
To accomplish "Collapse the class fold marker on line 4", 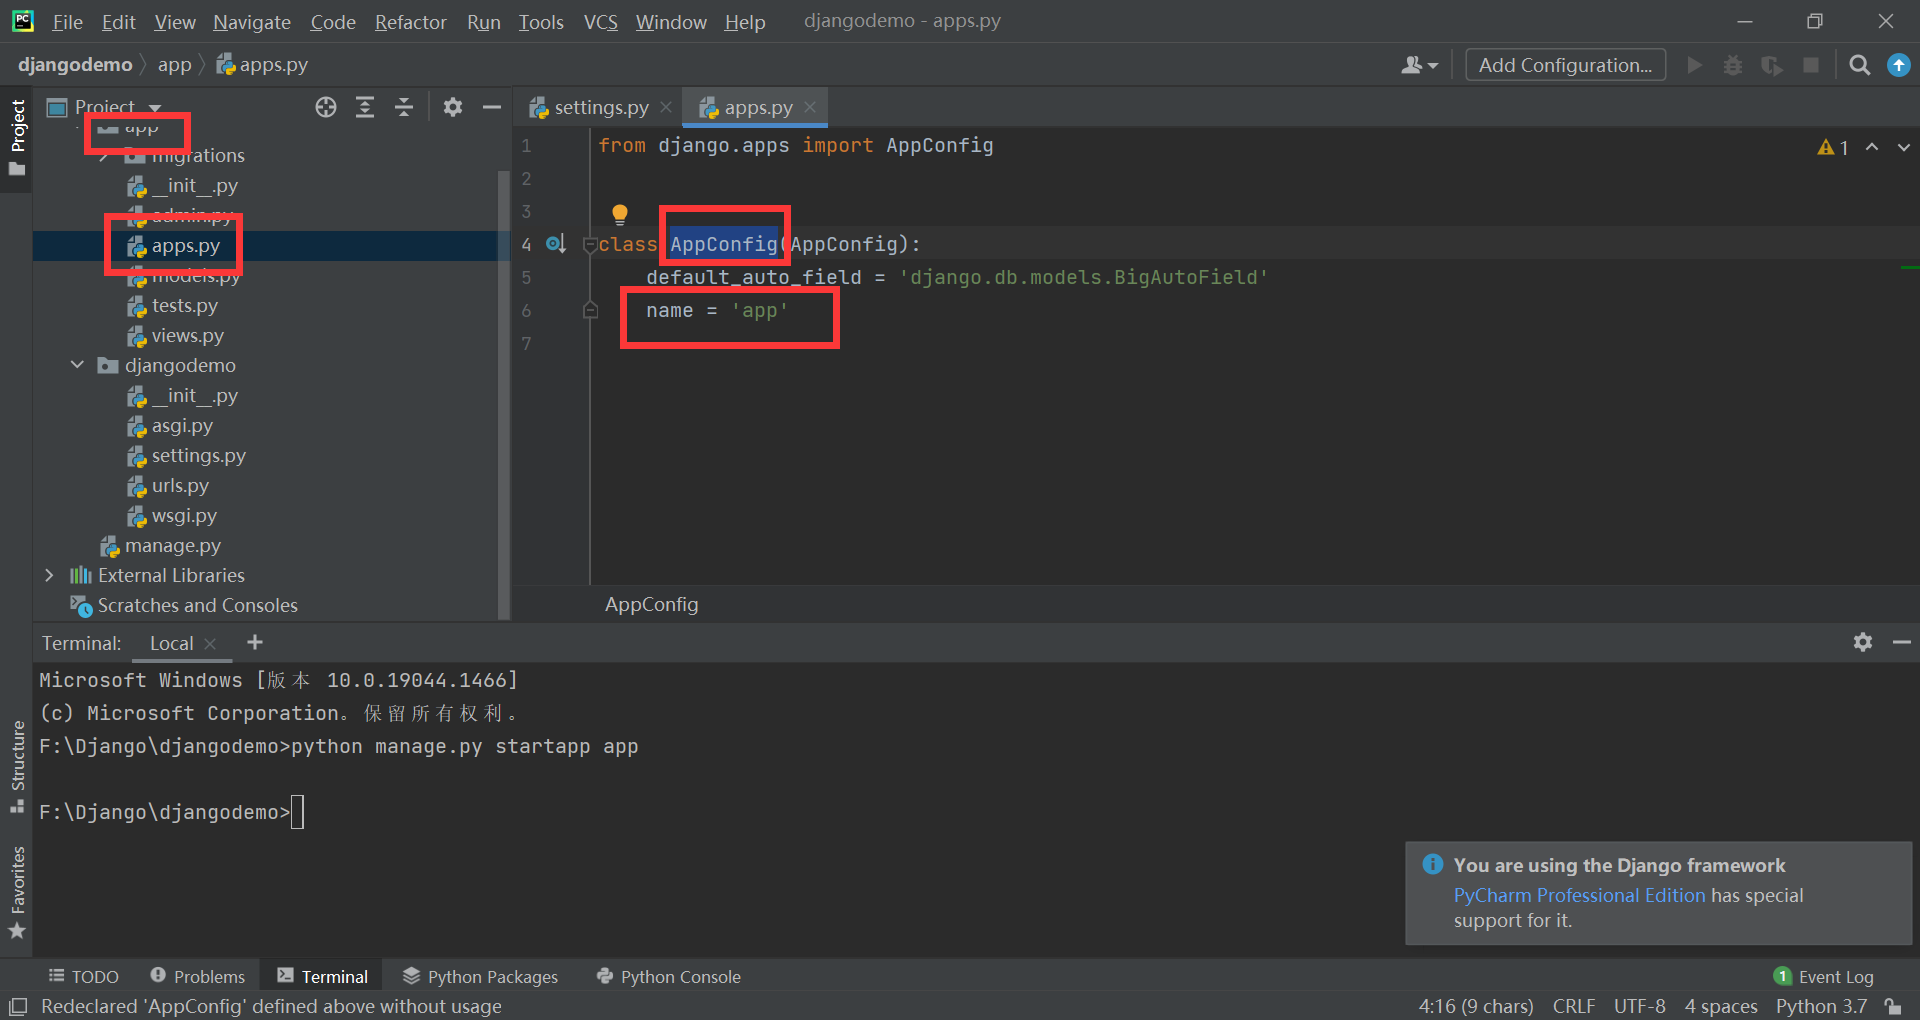I will pos(590,245).
